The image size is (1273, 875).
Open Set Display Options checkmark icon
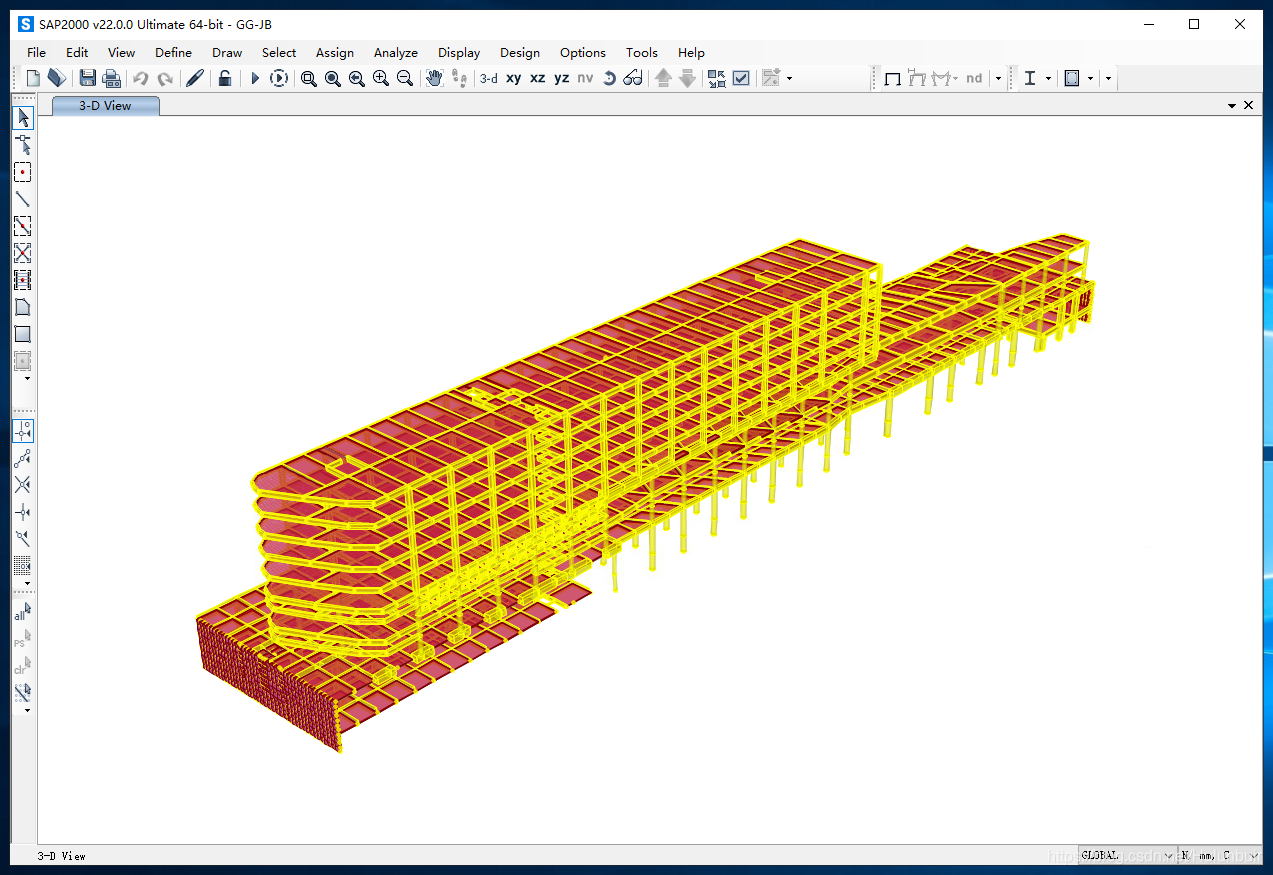tap(741, 78)
